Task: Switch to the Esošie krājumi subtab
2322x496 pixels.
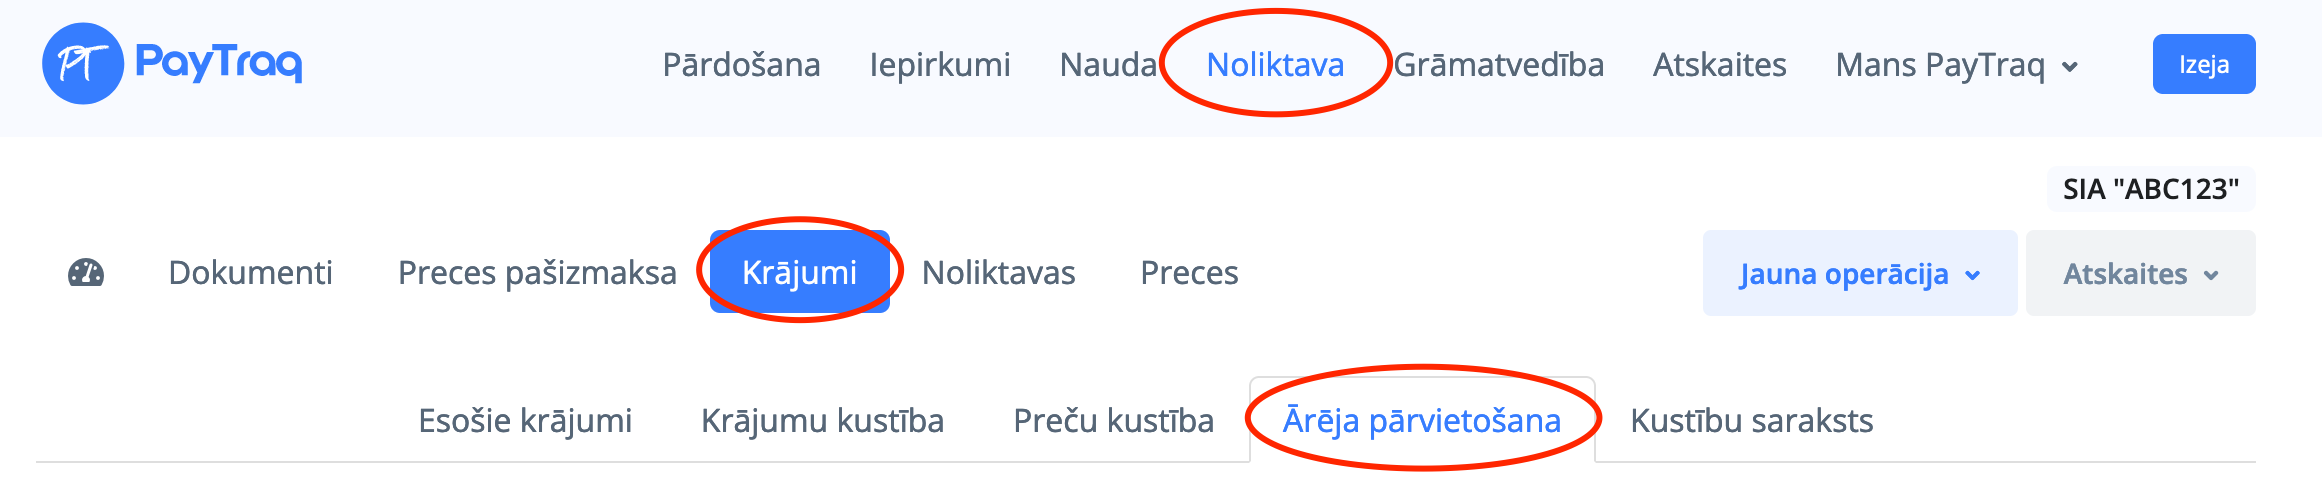Action: click(x=525, y=421)
